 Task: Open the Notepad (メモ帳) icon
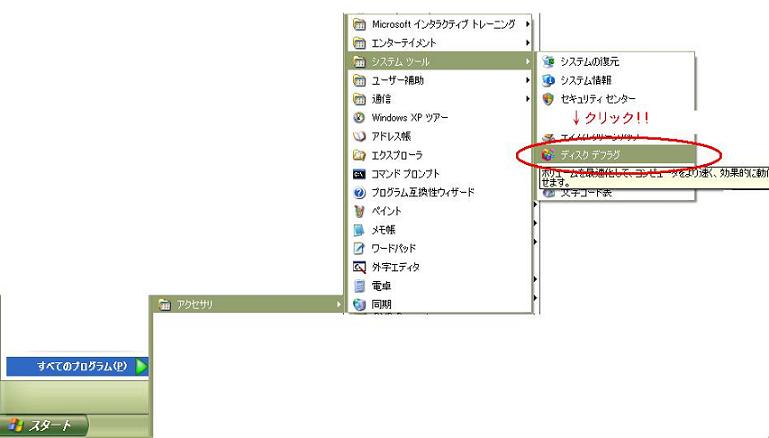[x=360, y=230]
